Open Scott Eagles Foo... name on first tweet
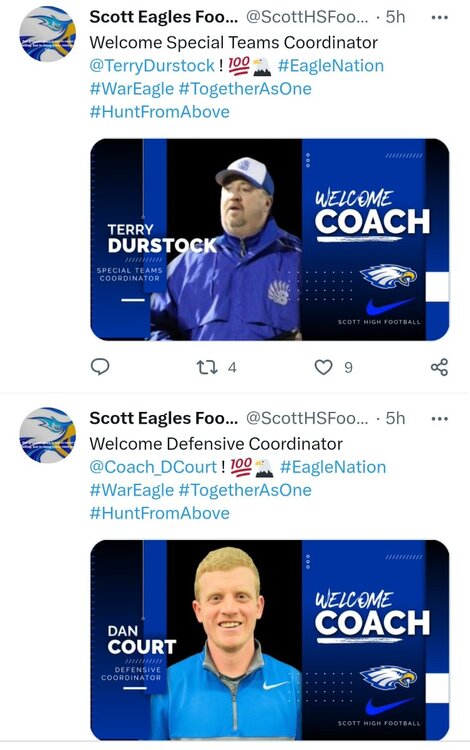470x750 pixels. tap(164, 17)
